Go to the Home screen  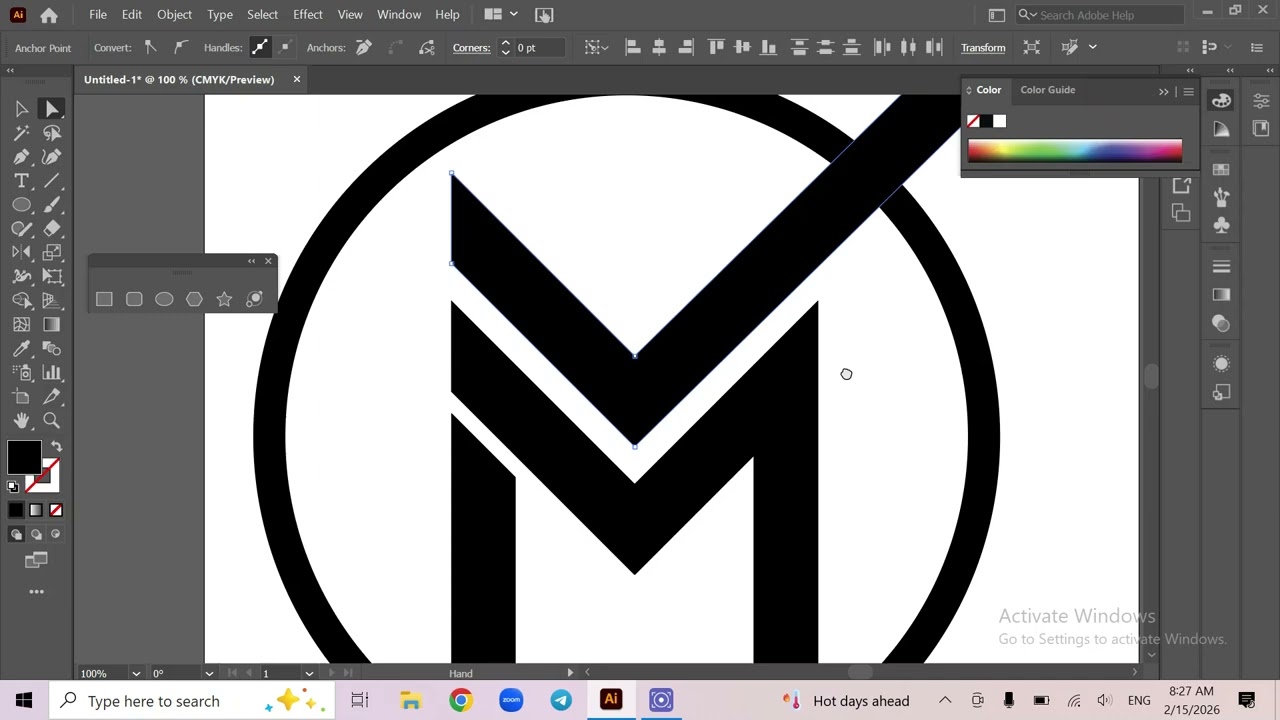[x=49, y=14]
